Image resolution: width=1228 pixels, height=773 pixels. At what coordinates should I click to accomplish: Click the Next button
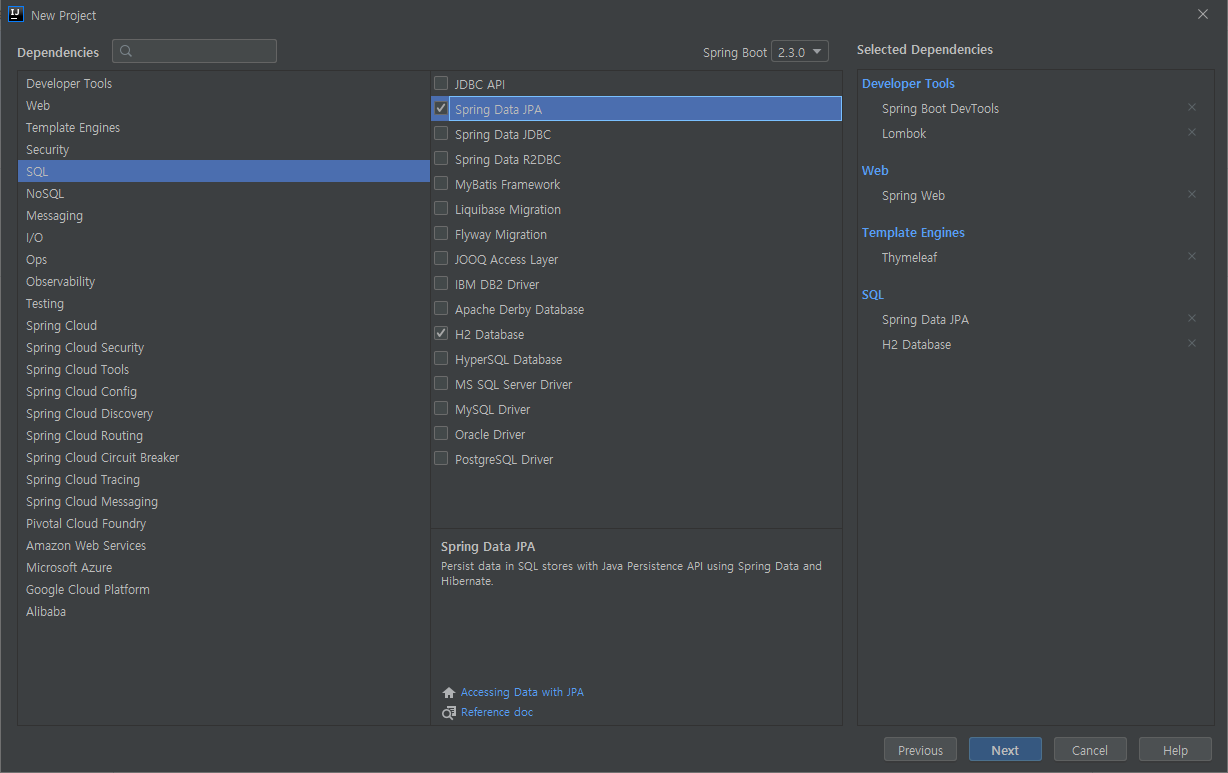coord(1005,750)
